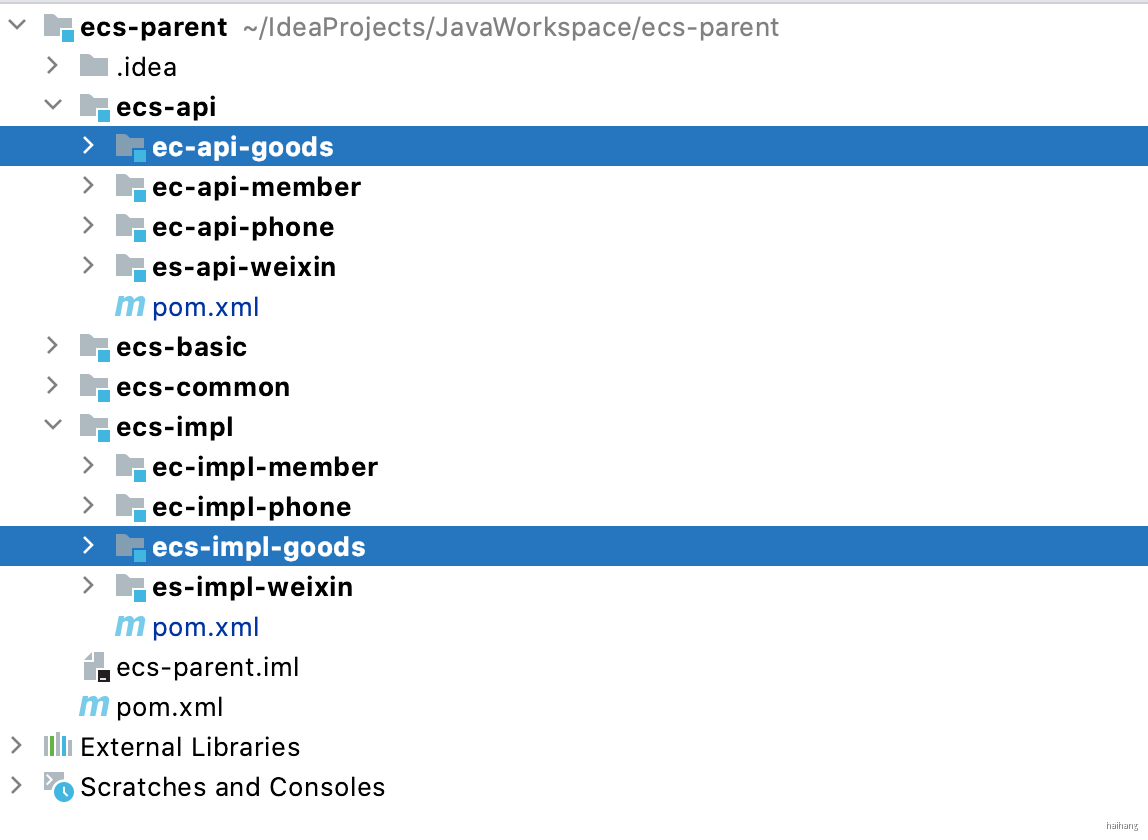
Task: Collapse the ecs-api module node
Action: 53,107
